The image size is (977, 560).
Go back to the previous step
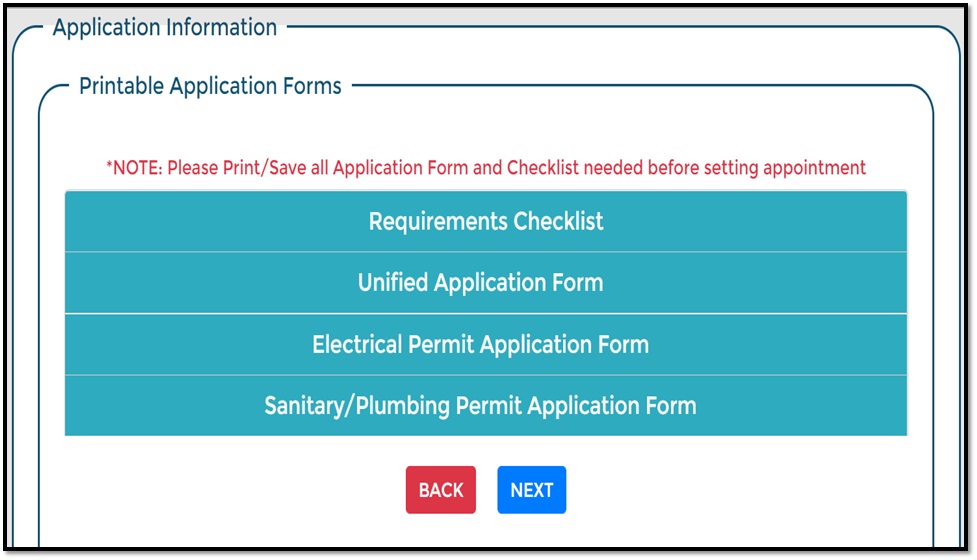coord(441,490)
